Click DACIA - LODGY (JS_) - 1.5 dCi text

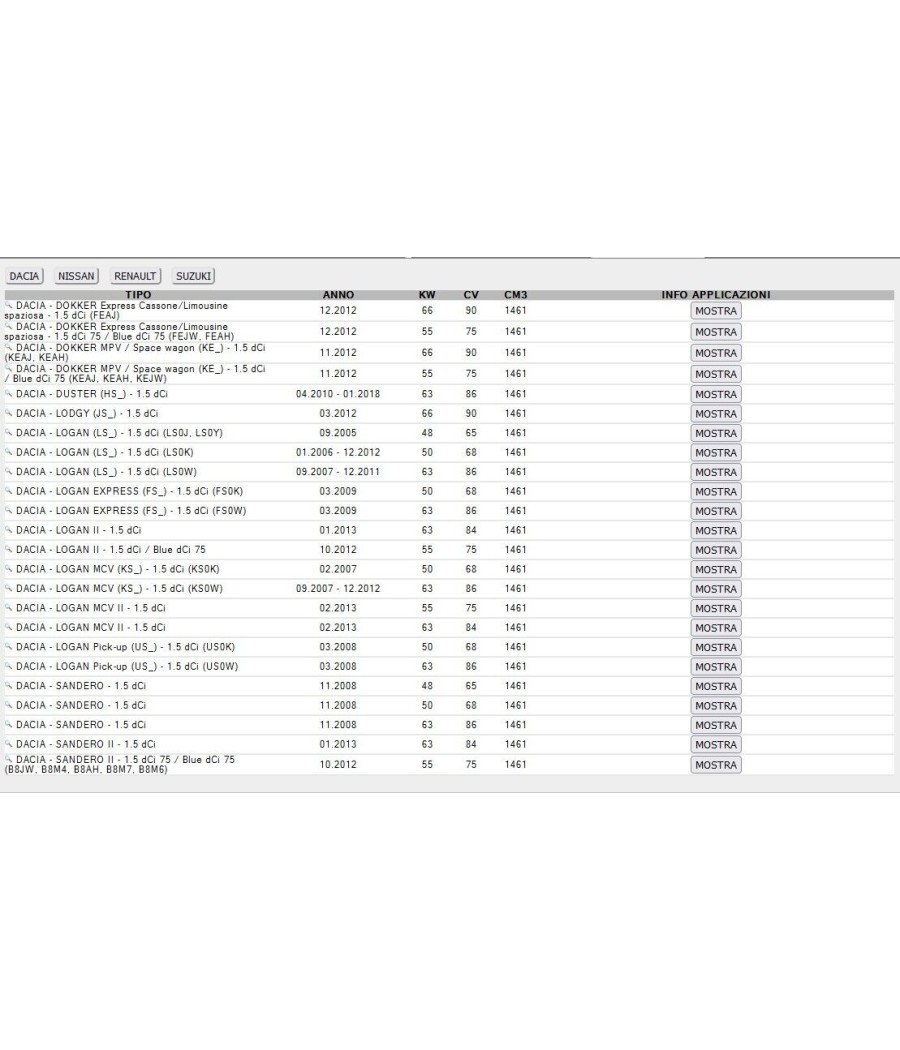pyautogui.click(x=87, y=413)
